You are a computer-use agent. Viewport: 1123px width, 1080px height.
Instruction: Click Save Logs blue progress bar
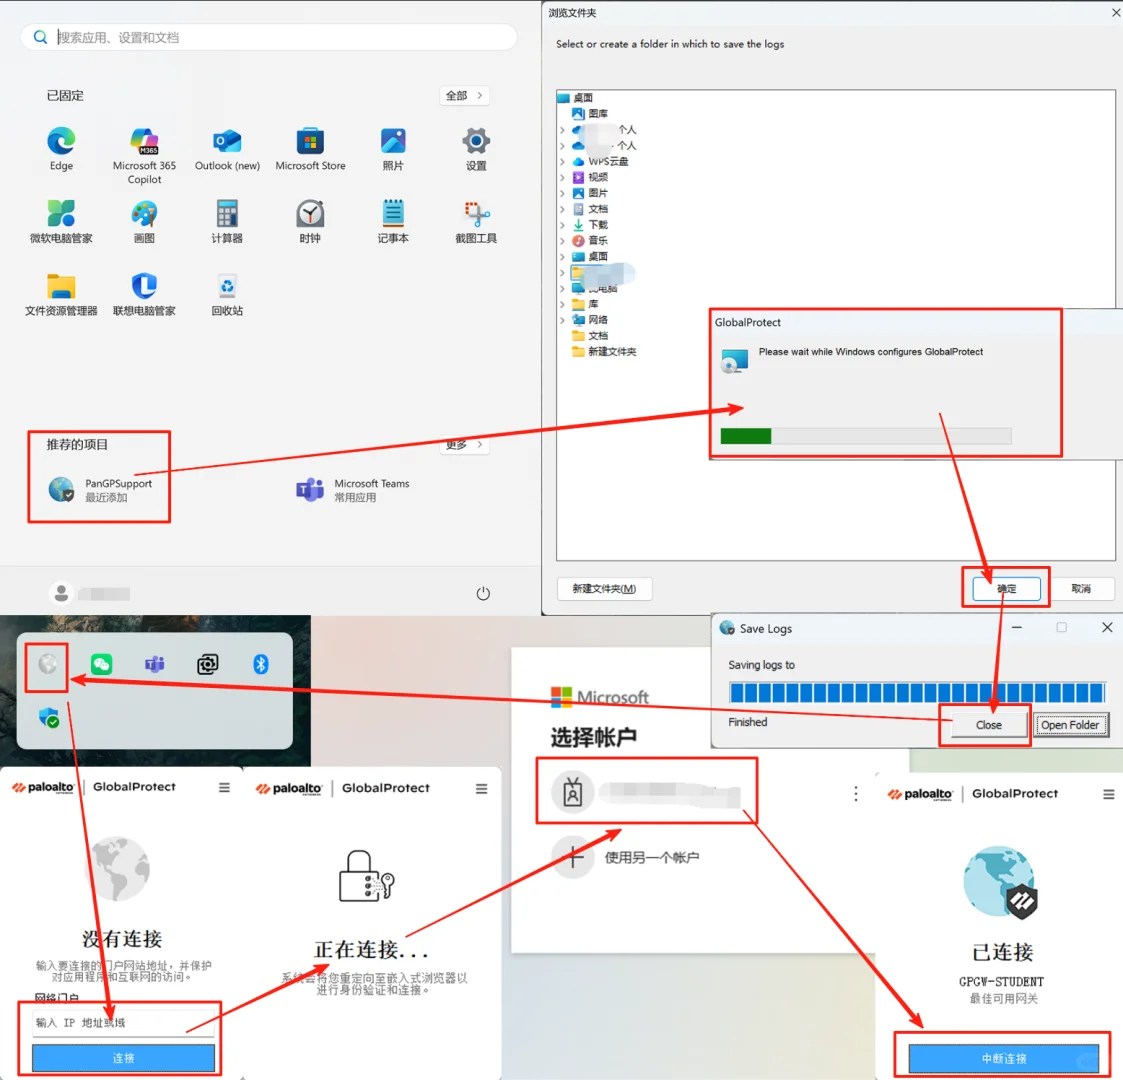[917, 693]
